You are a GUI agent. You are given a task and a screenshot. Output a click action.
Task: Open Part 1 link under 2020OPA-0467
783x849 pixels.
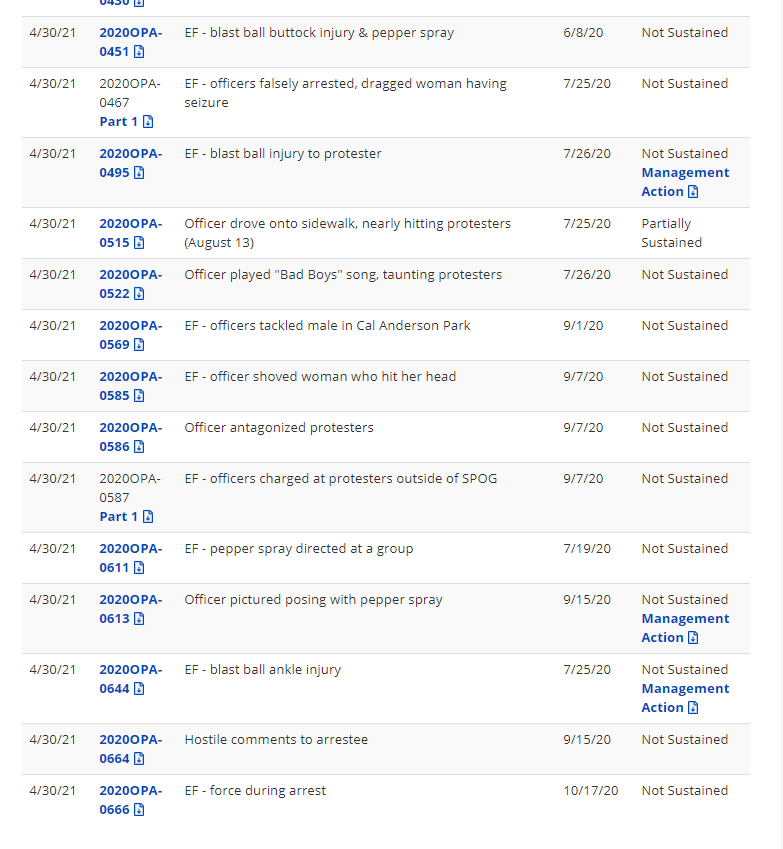119,122
